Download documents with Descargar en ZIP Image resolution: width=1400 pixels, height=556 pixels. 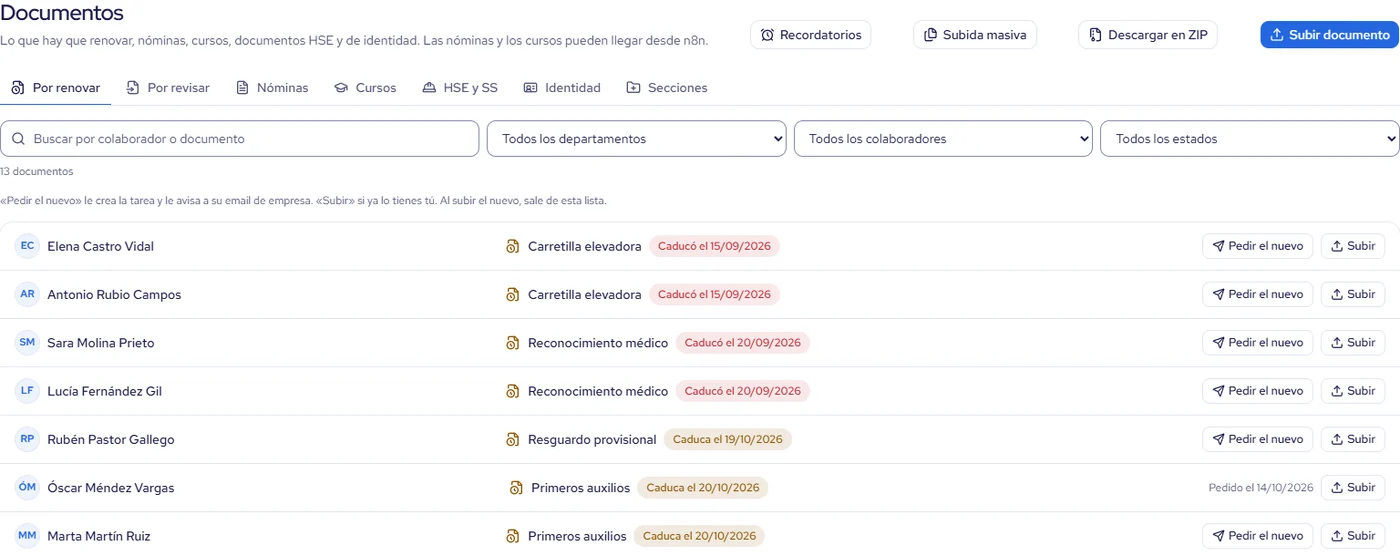point(1147,35)
